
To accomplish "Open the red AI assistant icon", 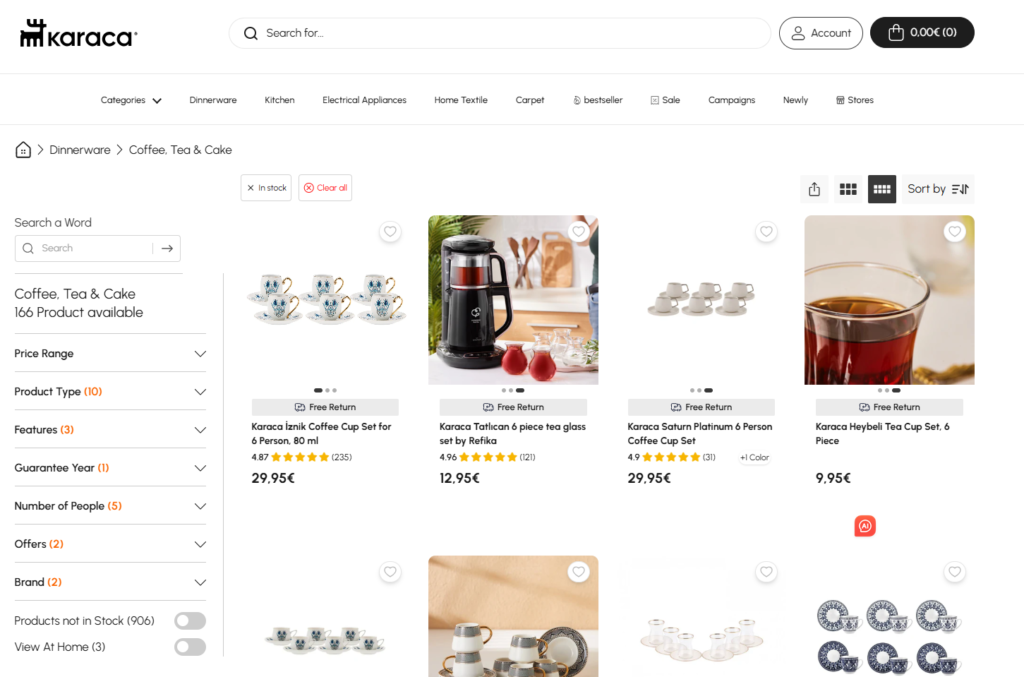I will [865, 526].
